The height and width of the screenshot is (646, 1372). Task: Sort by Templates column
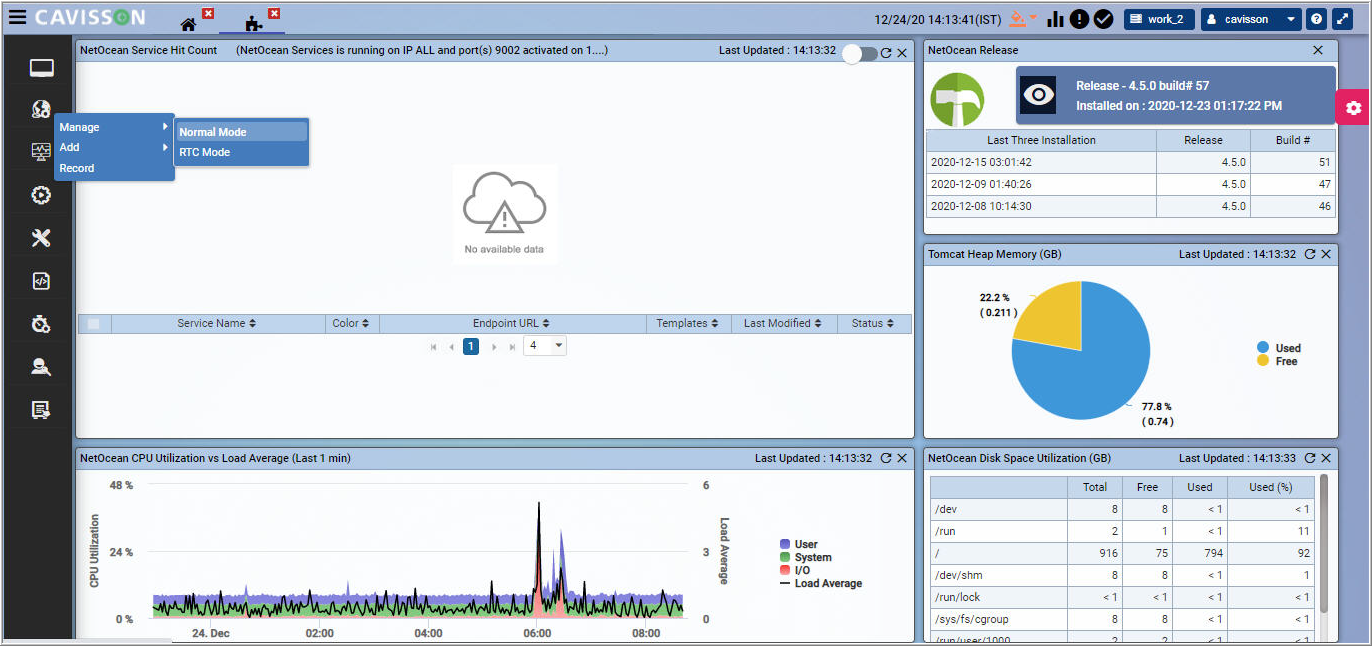688,323
